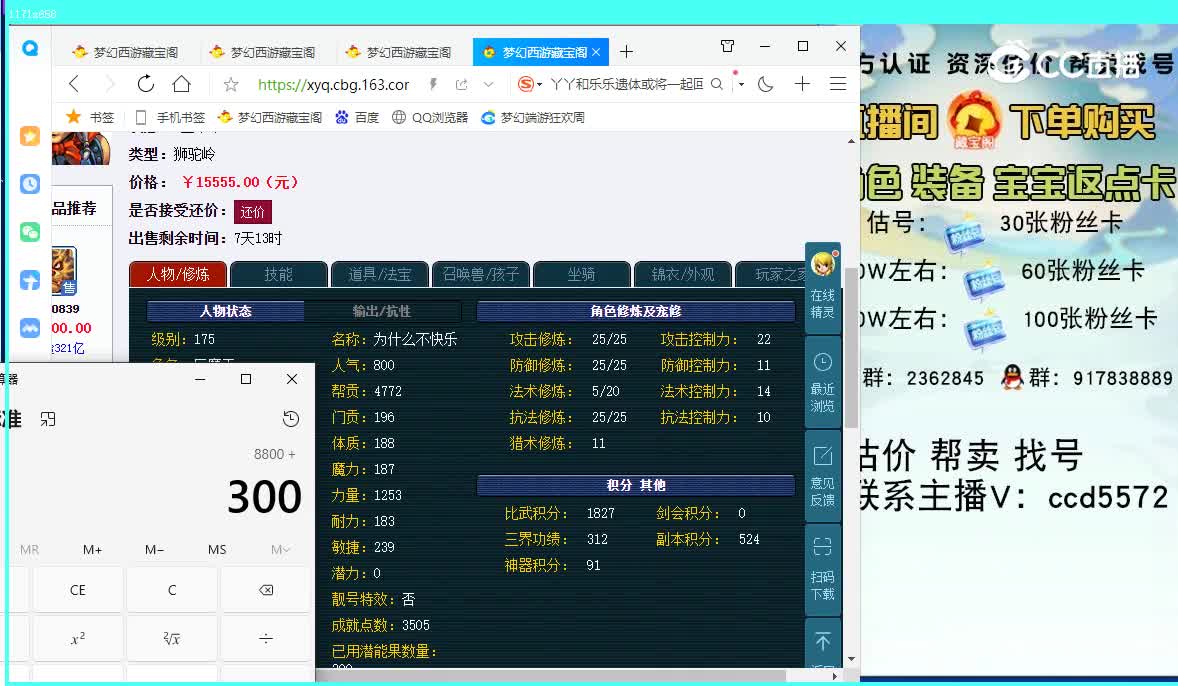Reload the page with the refresh icon
This screenshot has width=1178, height=686.
click(146, 84)
